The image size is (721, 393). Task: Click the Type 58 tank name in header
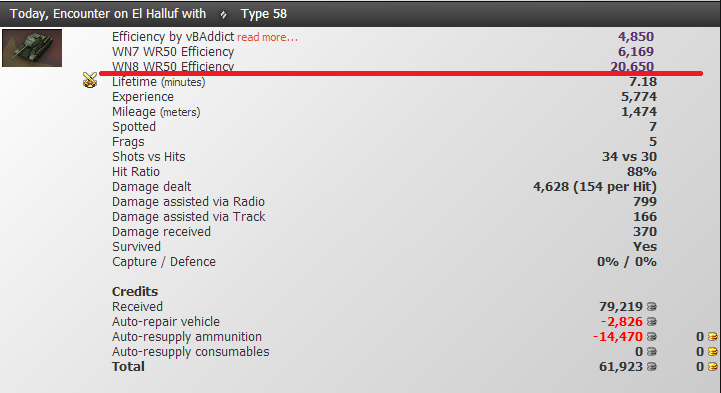click(263, 14)
